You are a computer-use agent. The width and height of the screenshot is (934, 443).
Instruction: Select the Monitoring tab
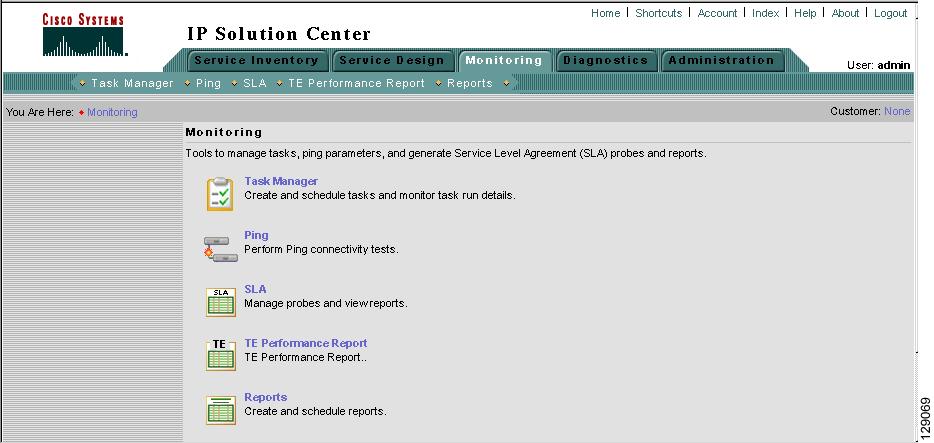pyautogui.click(x=503, y=60)
